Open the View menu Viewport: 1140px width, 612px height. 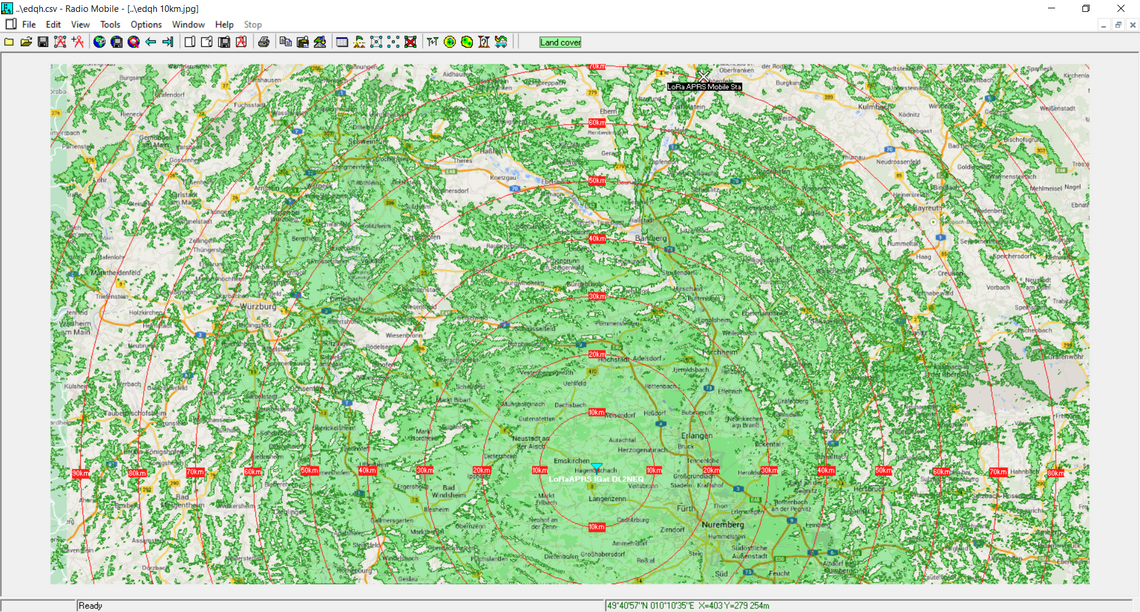point(80,24)
